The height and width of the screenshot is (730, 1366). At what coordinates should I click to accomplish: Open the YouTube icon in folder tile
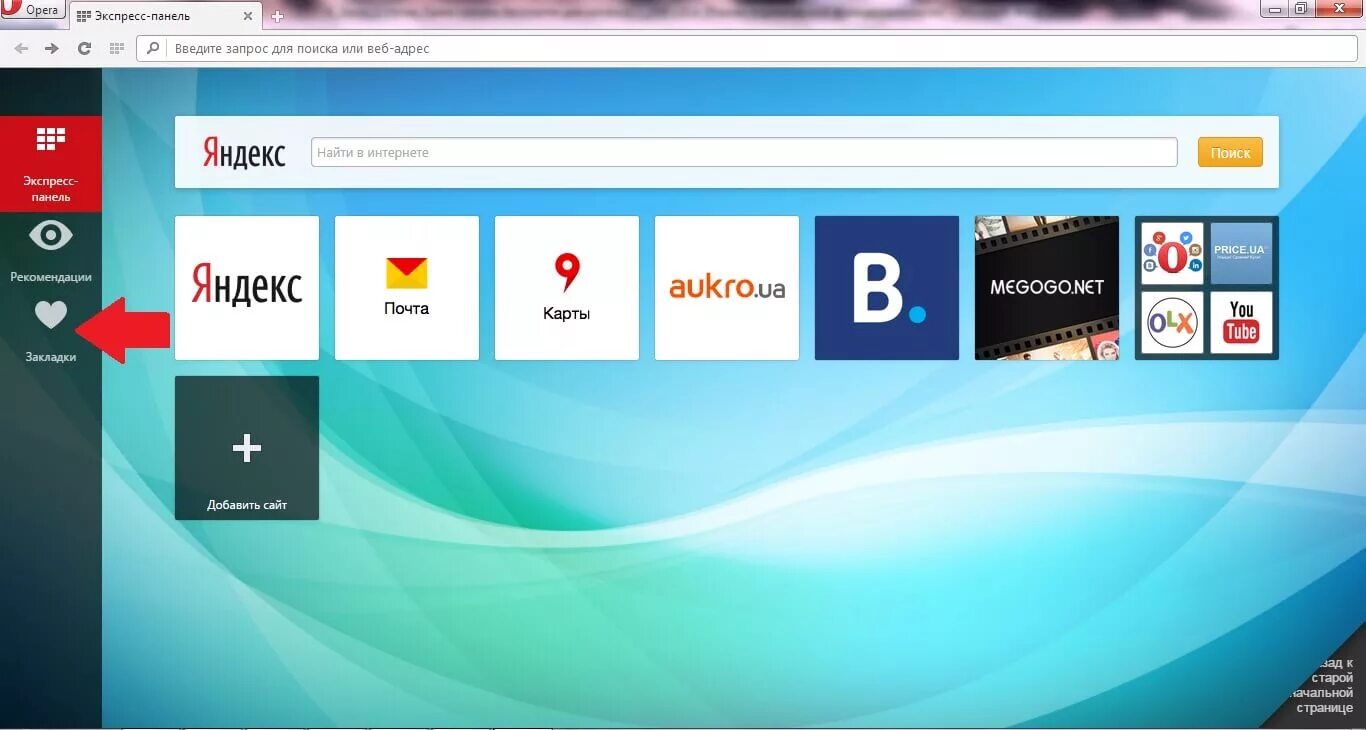(1241, 323)
